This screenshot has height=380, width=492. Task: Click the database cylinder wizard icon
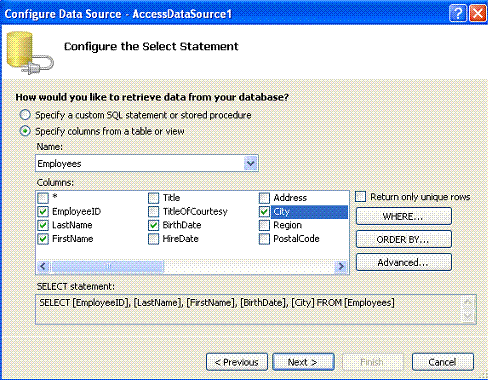(x=30, y=53)
